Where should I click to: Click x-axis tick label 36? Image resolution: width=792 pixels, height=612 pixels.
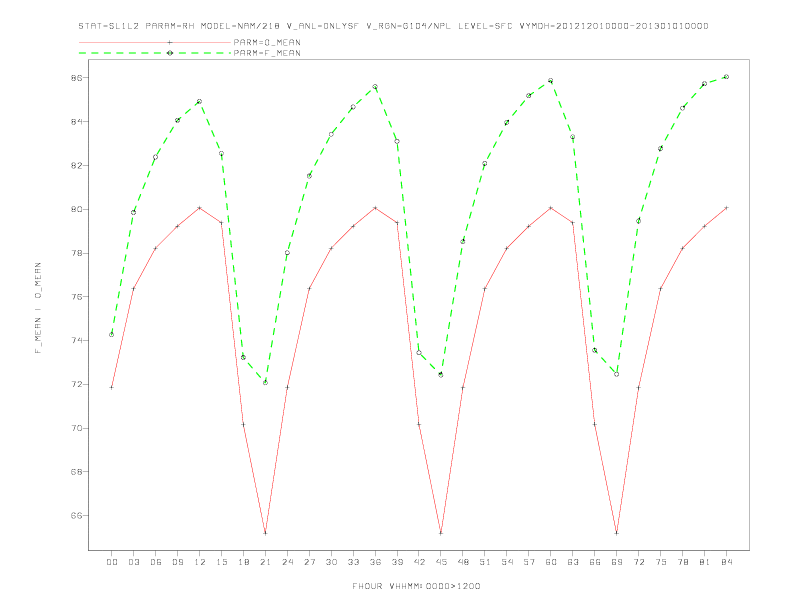pyautogui.click(x=375, y=562)
